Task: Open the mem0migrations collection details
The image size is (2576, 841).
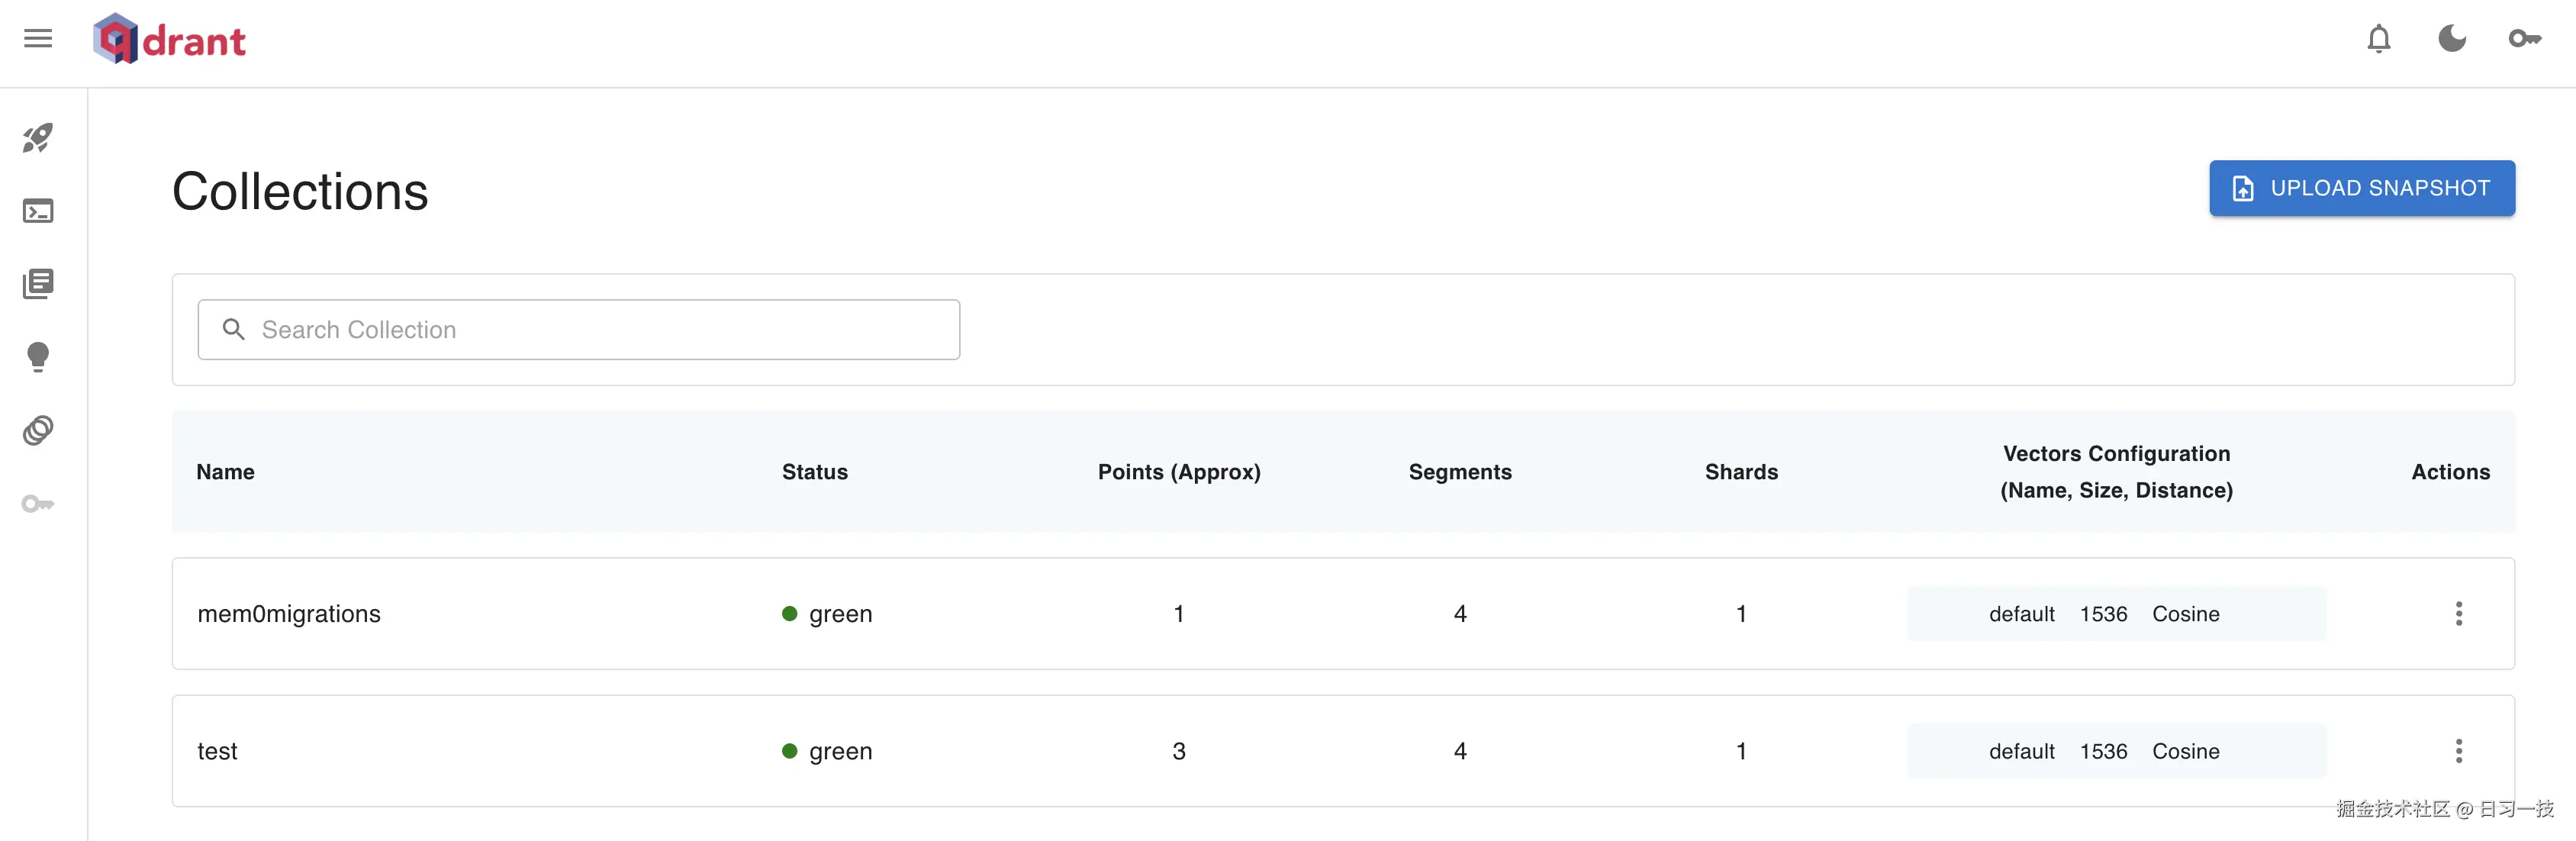Action: [289, 614]
